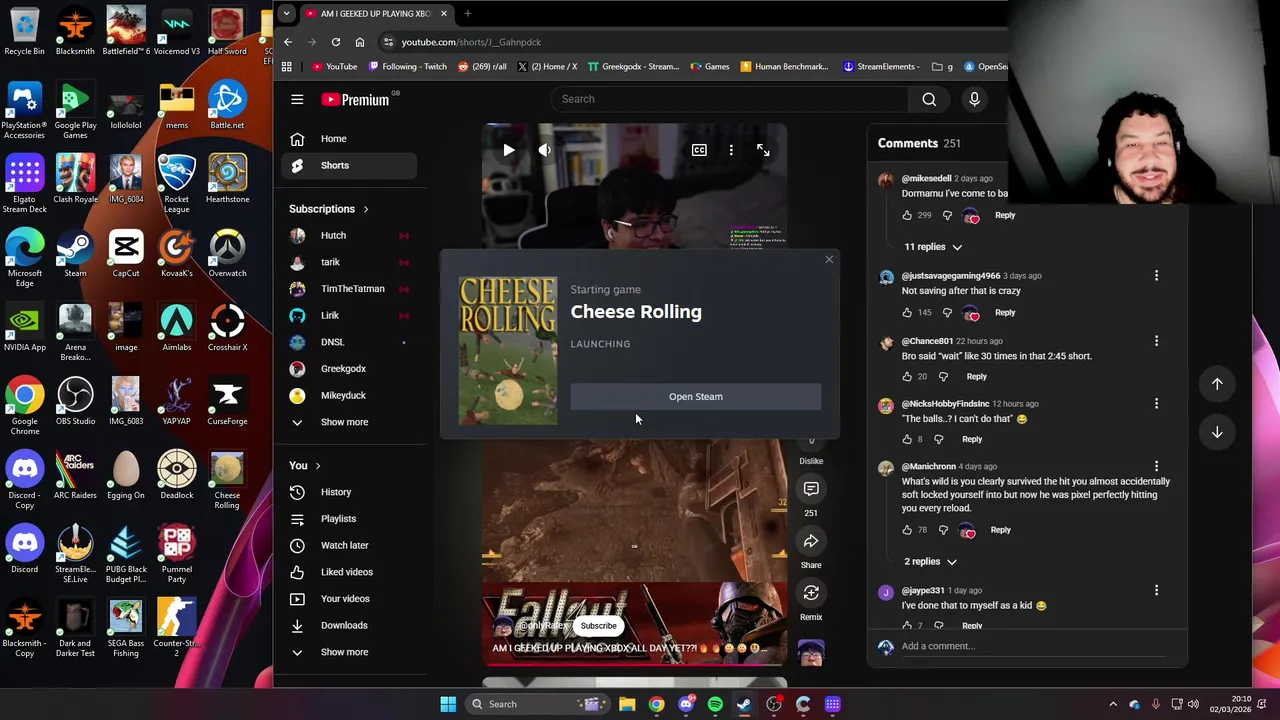
Task: Expand the lower Show more under Downloads
Action: (349, 652)
